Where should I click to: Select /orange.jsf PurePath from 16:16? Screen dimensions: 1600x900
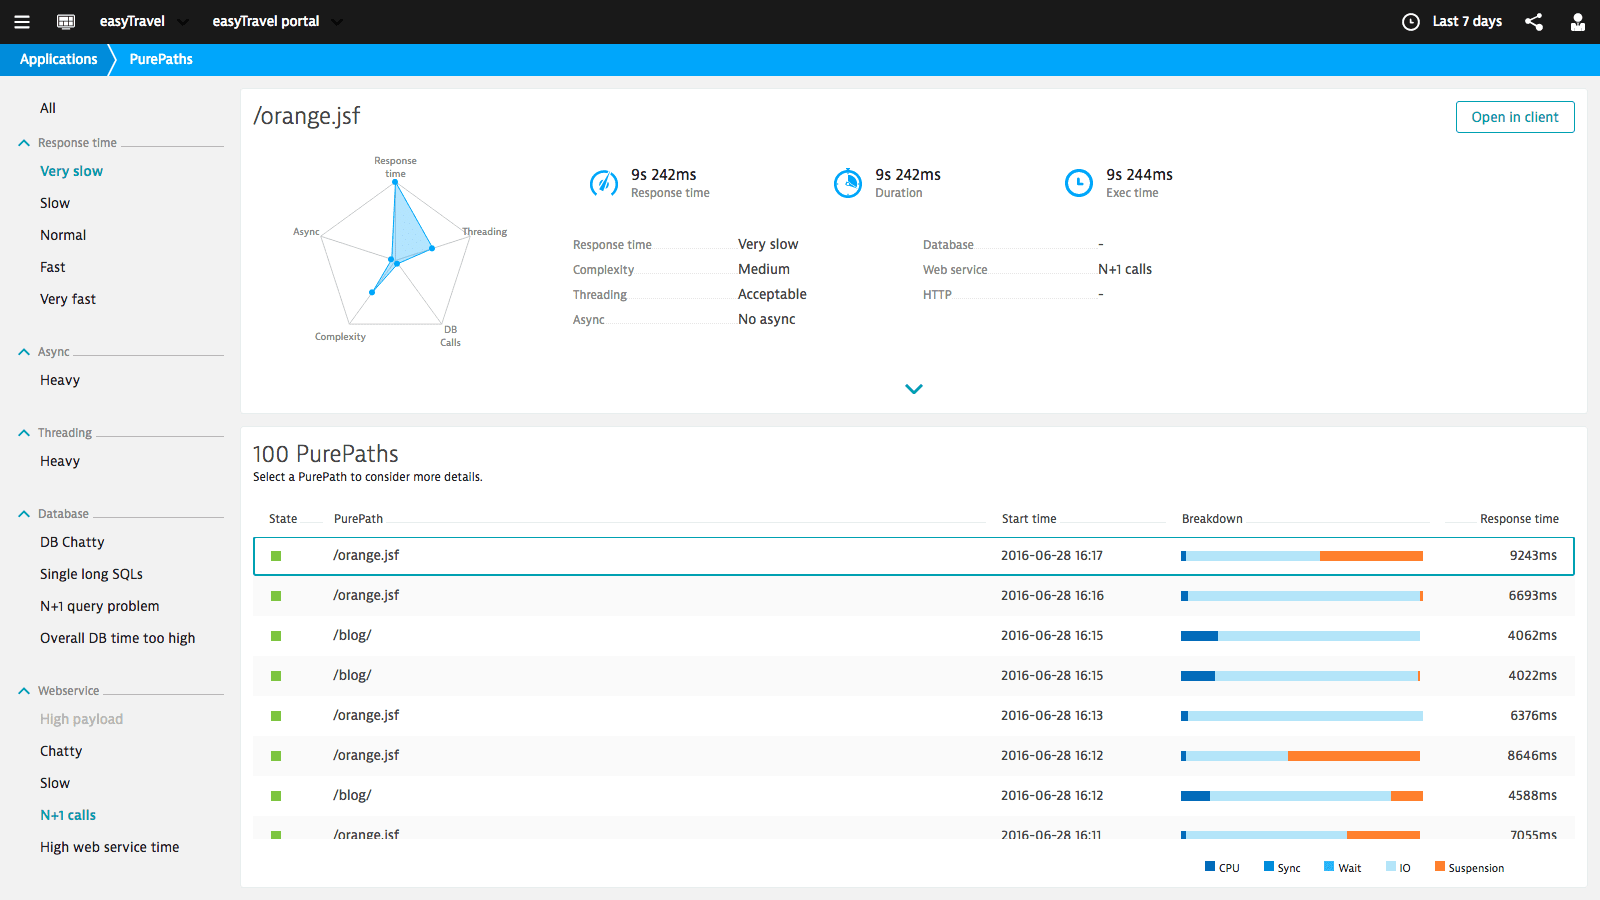[x=914, y=596]
